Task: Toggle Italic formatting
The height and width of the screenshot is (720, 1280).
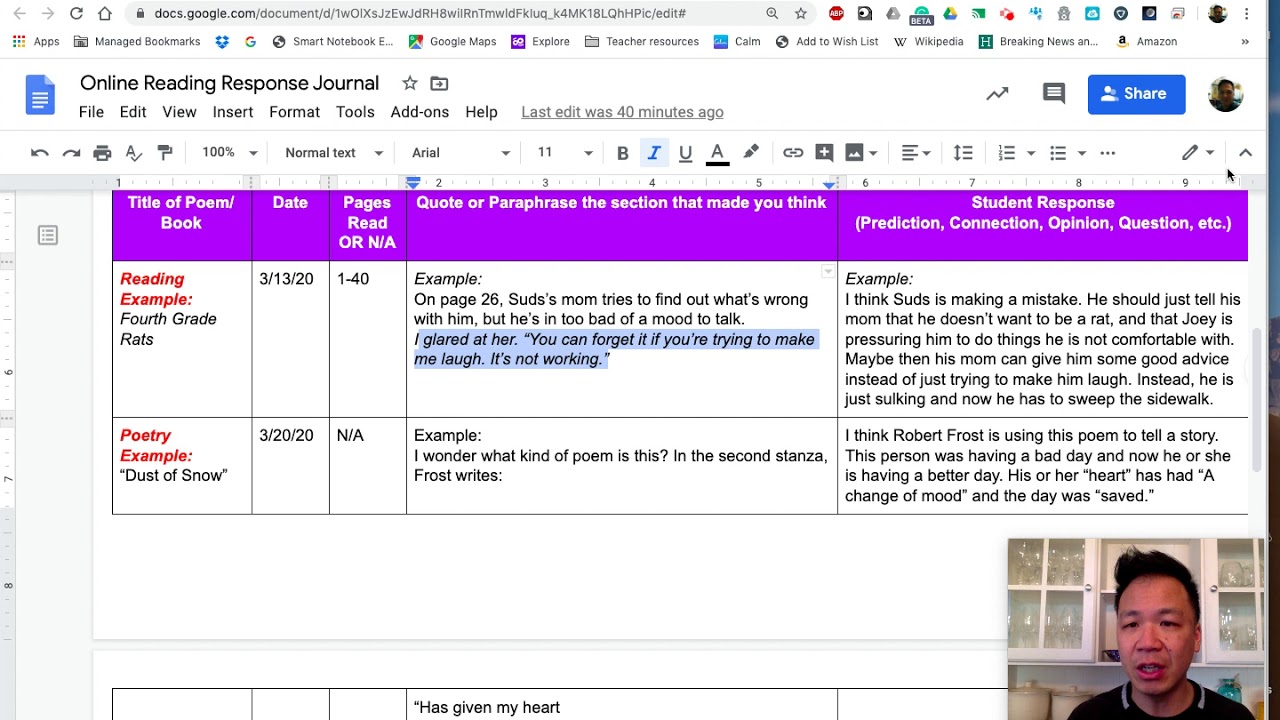Action: coord(654,153)
